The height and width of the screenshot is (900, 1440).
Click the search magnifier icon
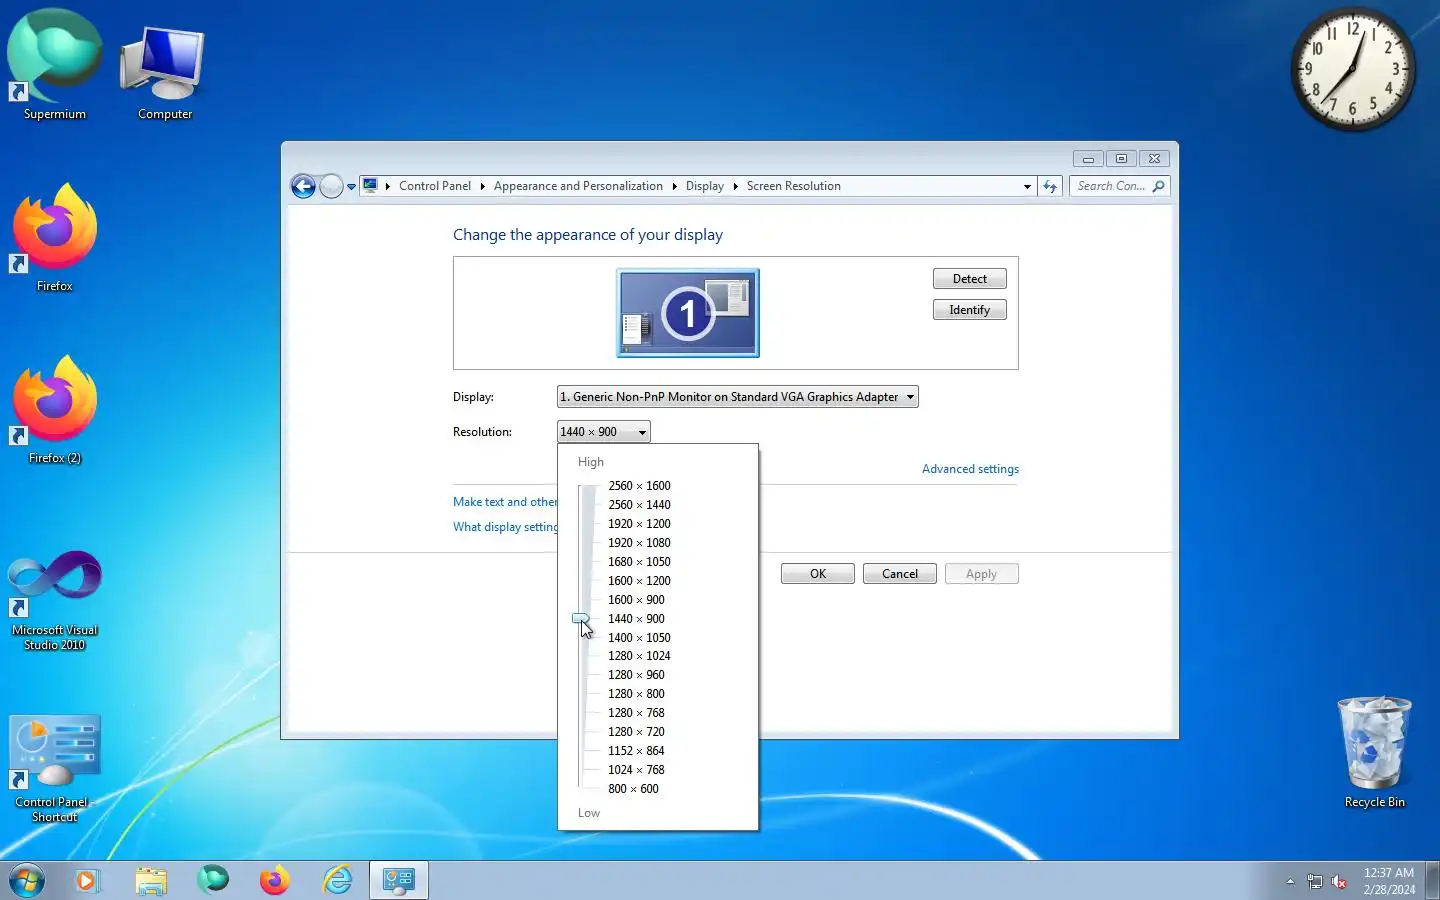pyautogui.click(x=1158, y=186)
